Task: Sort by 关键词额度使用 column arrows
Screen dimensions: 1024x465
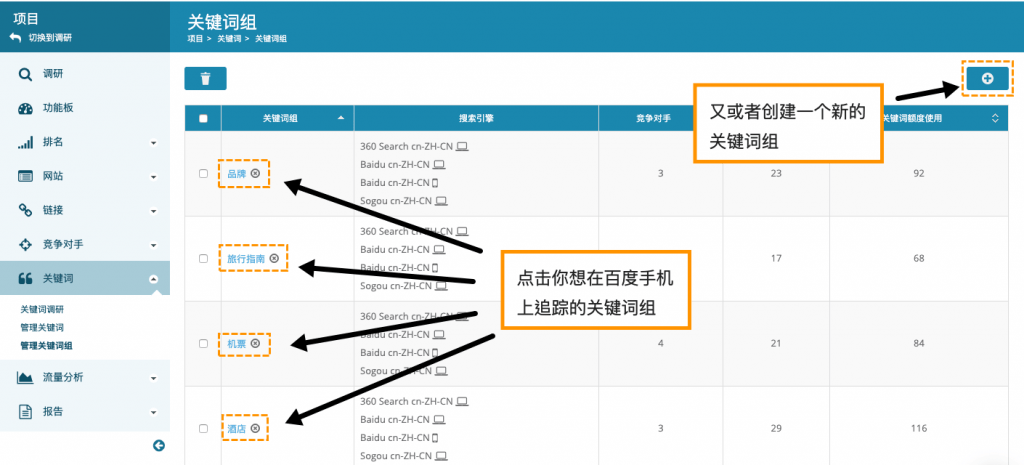Action: click(x=995, y=118)
